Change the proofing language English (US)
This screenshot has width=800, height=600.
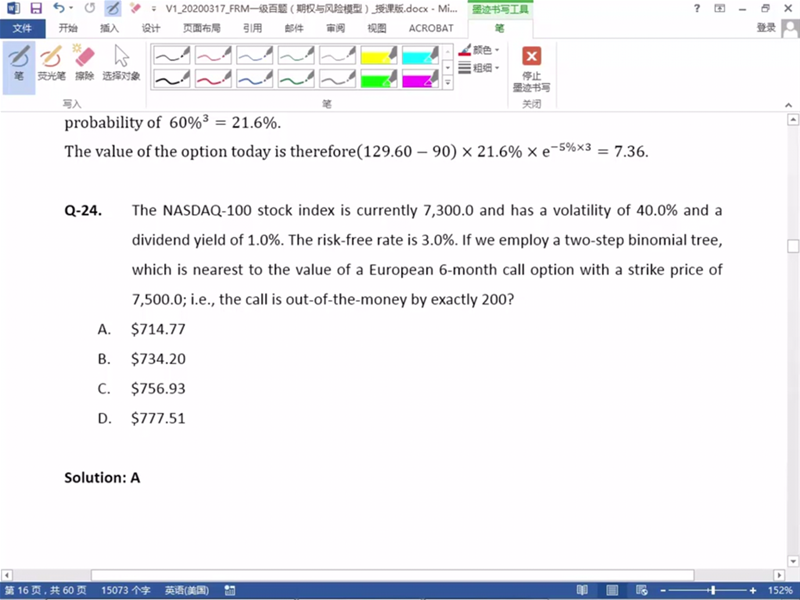pyautogui.click(x=187, y=590)
